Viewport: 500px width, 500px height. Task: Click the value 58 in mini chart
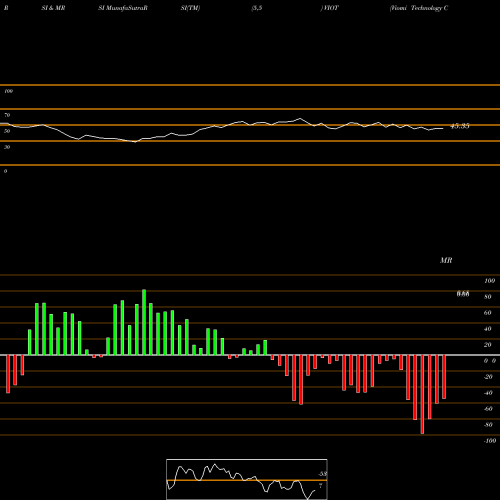(322, 474)
